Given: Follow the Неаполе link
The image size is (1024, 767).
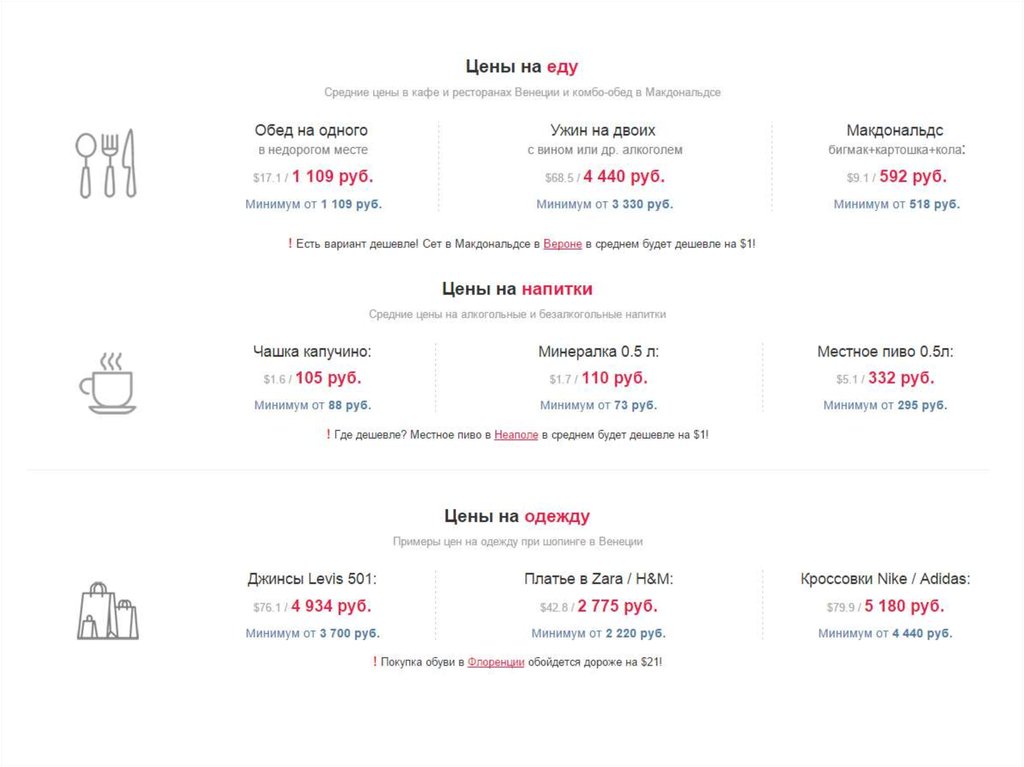Looking at the screenshot, I should 516,435.
